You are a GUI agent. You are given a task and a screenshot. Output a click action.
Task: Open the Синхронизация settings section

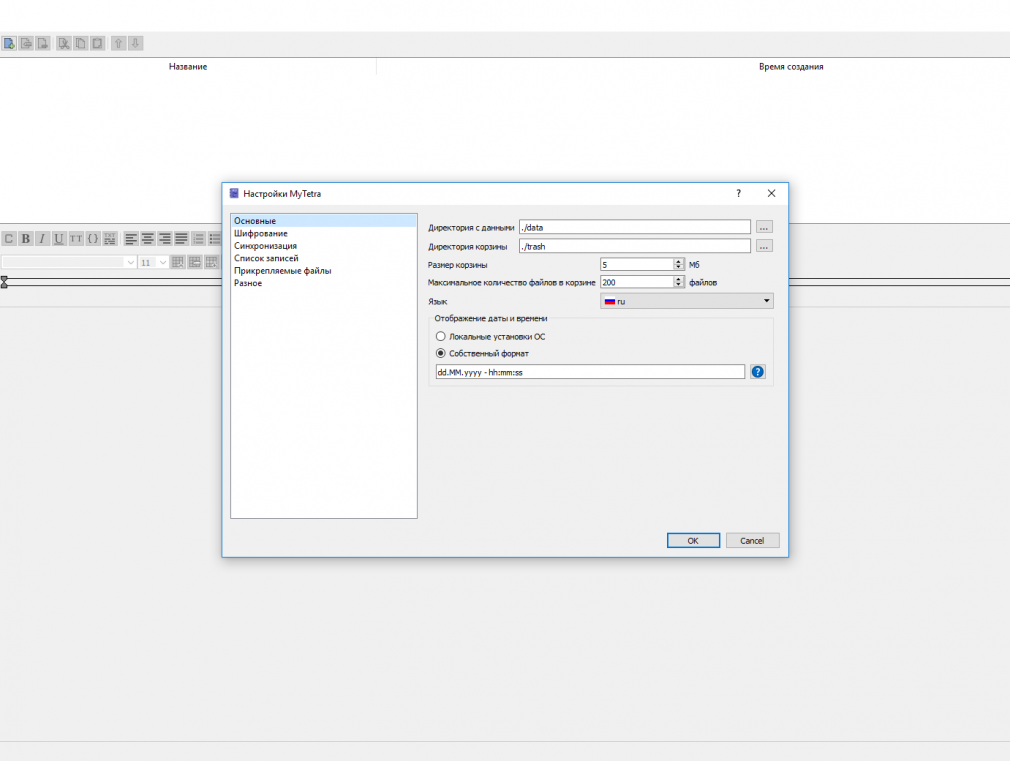(324, 246)
